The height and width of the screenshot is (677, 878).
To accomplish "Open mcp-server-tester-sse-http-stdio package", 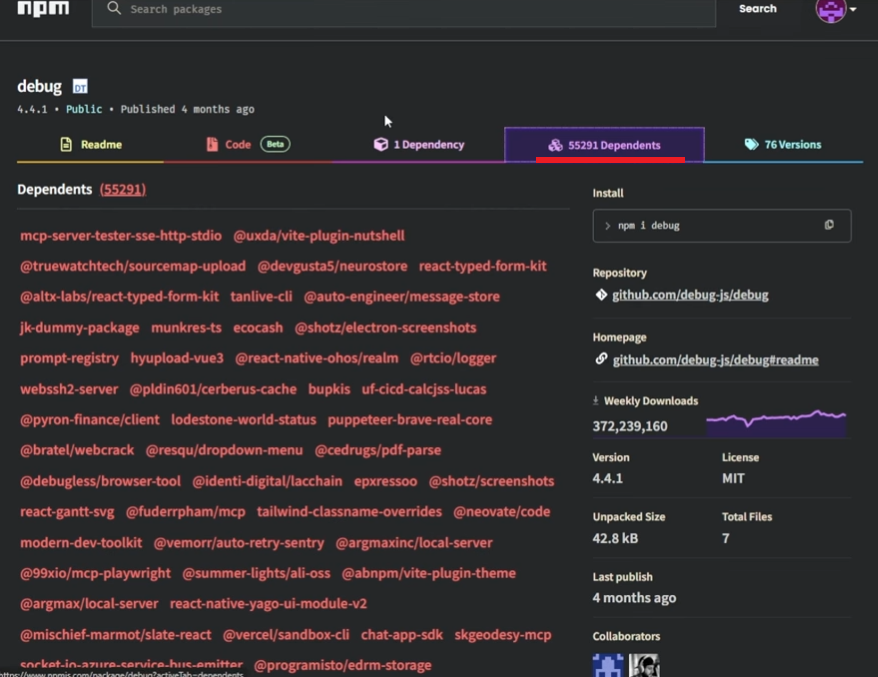I will (121, 236).
